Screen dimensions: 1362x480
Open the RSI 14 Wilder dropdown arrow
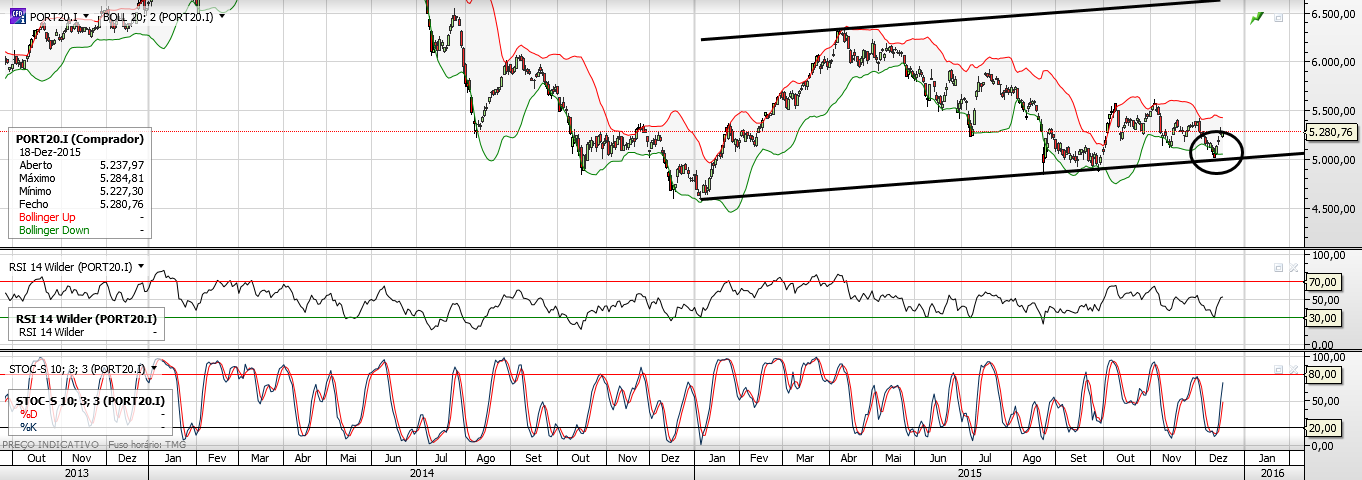(141, 266)
